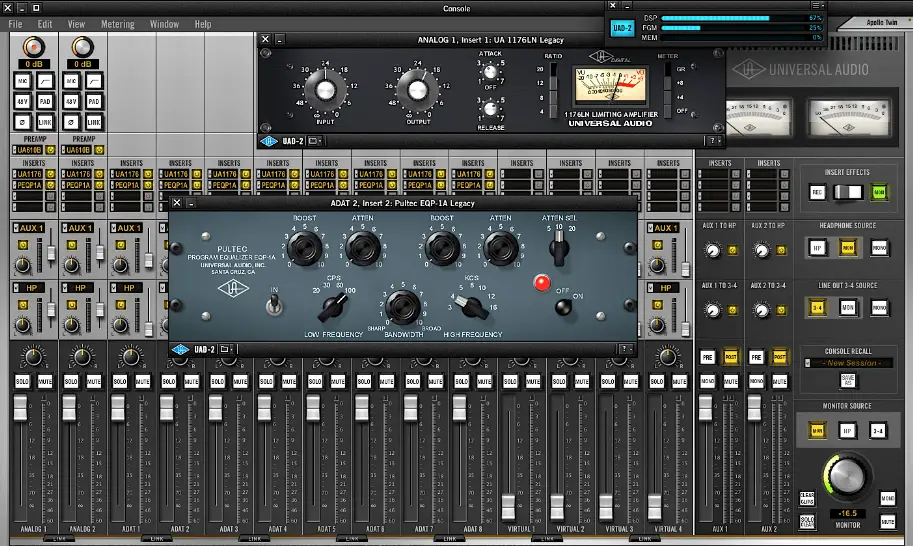The width and height of the screenshot is (913, 546).
Task: Open the Metering menu
Action: click(x=118, y=24)
